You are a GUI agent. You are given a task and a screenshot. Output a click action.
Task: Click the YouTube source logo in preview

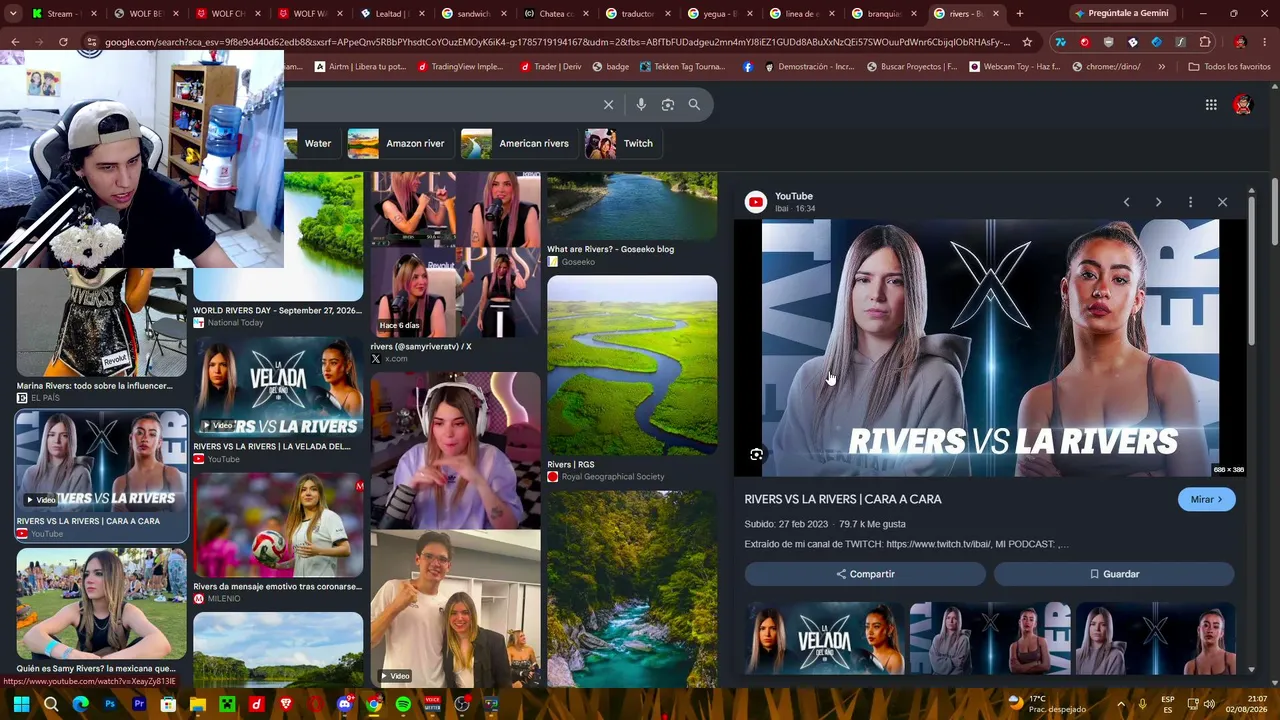click(x=756, y=202)
